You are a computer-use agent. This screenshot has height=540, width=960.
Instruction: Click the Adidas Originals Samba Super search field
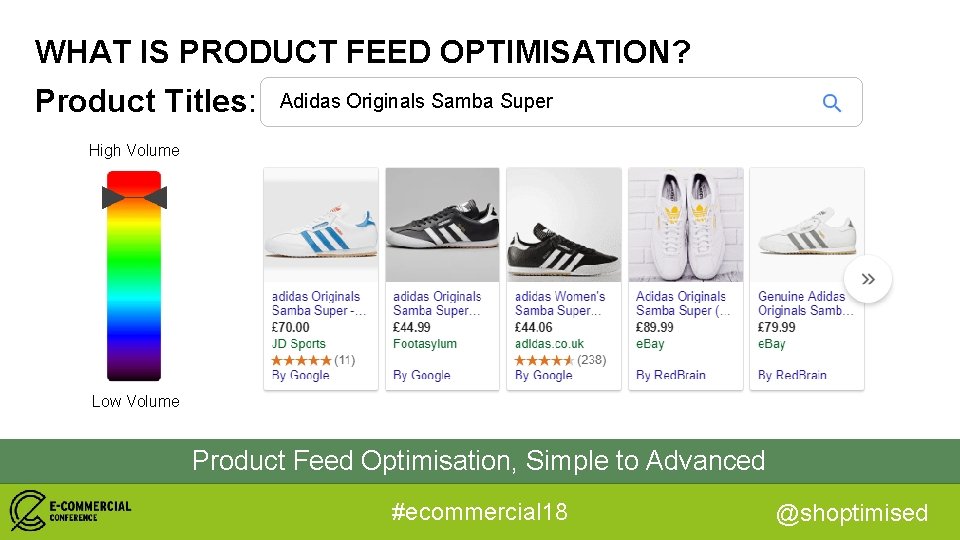561,102
